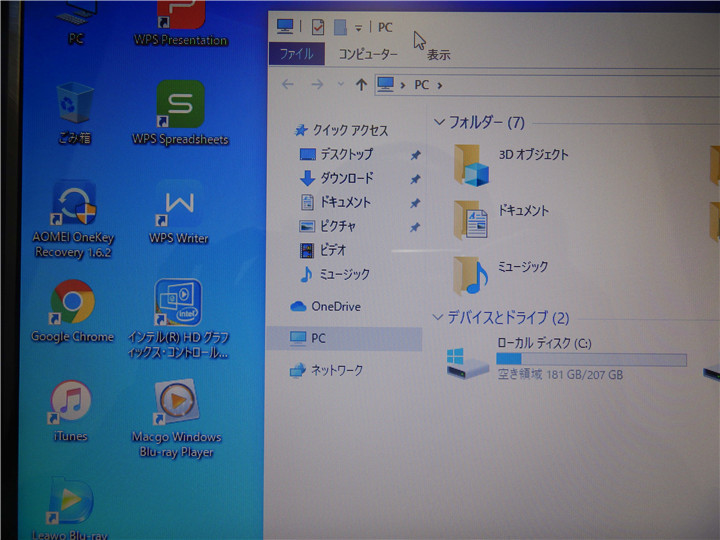This screenshot has height=540, width=720.
Task: Select the ドキュメント folder in main pane
Action: coord(501,220)
